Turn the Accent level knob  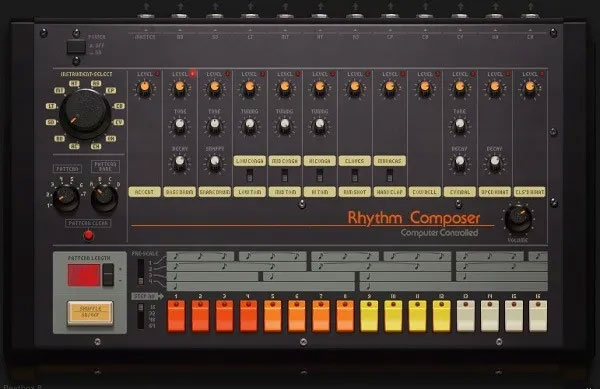(x=144, y=88)
